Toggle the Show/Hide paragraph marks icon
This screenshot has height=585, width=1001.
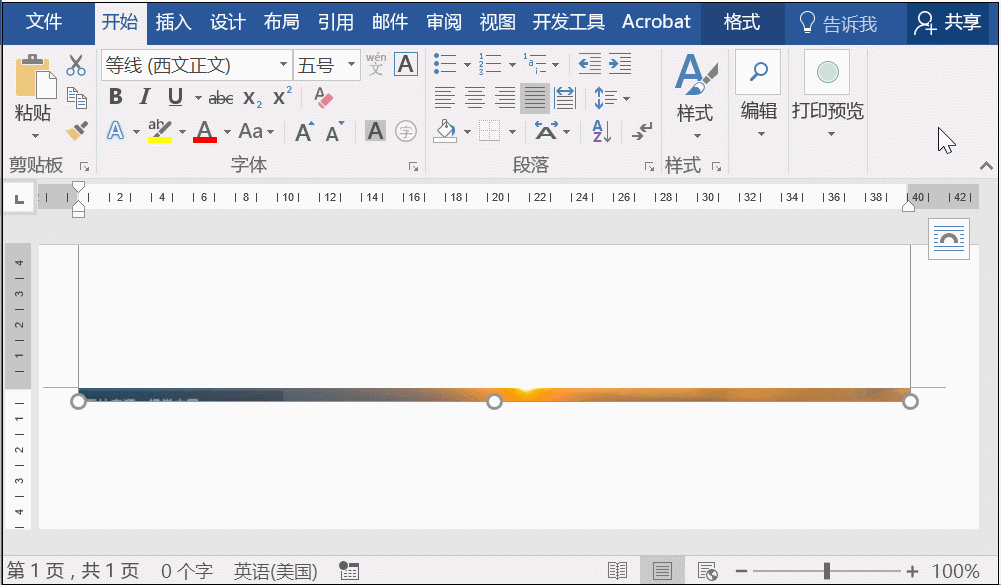[642, 130]
